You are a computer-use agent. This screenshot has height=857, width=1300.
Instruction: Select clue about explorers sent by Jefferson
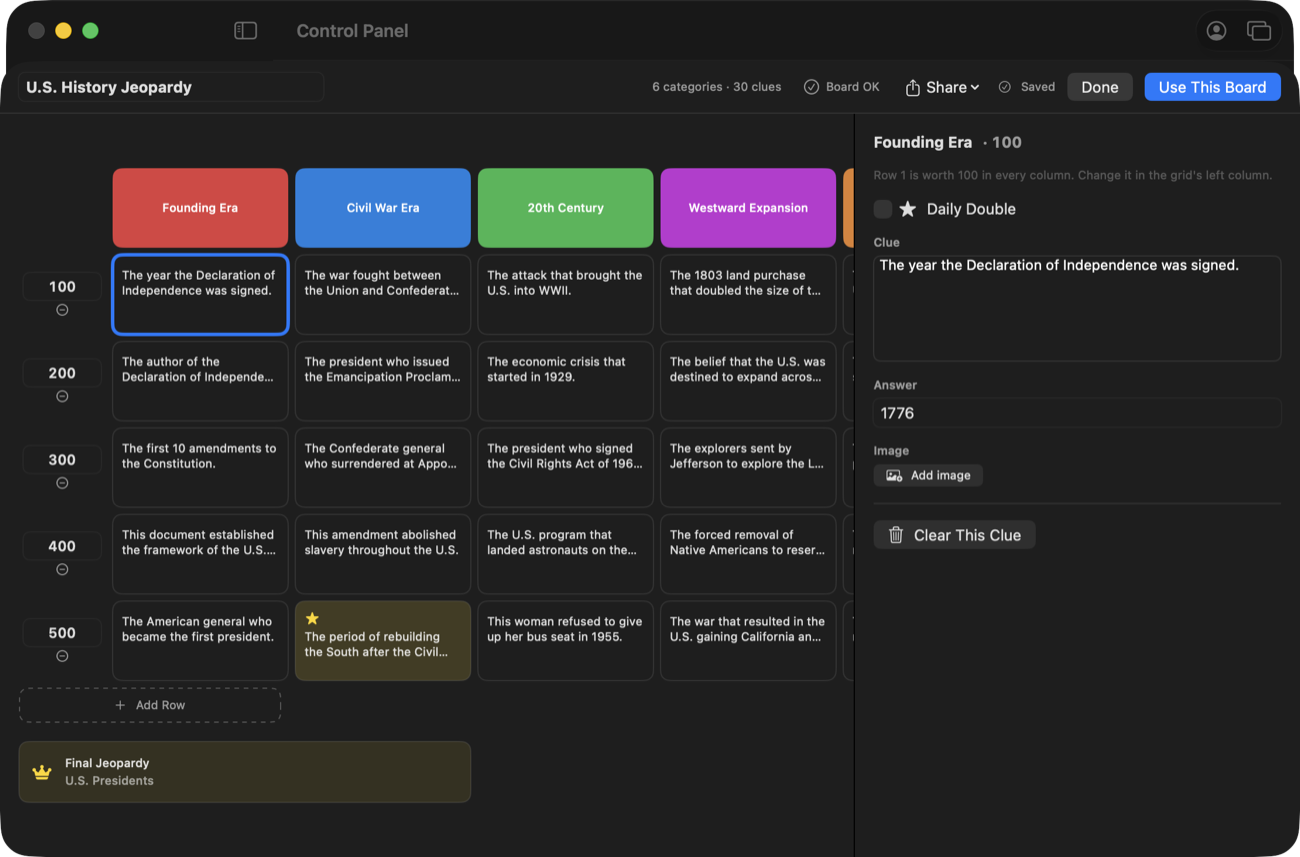click(x=748, y=467)
